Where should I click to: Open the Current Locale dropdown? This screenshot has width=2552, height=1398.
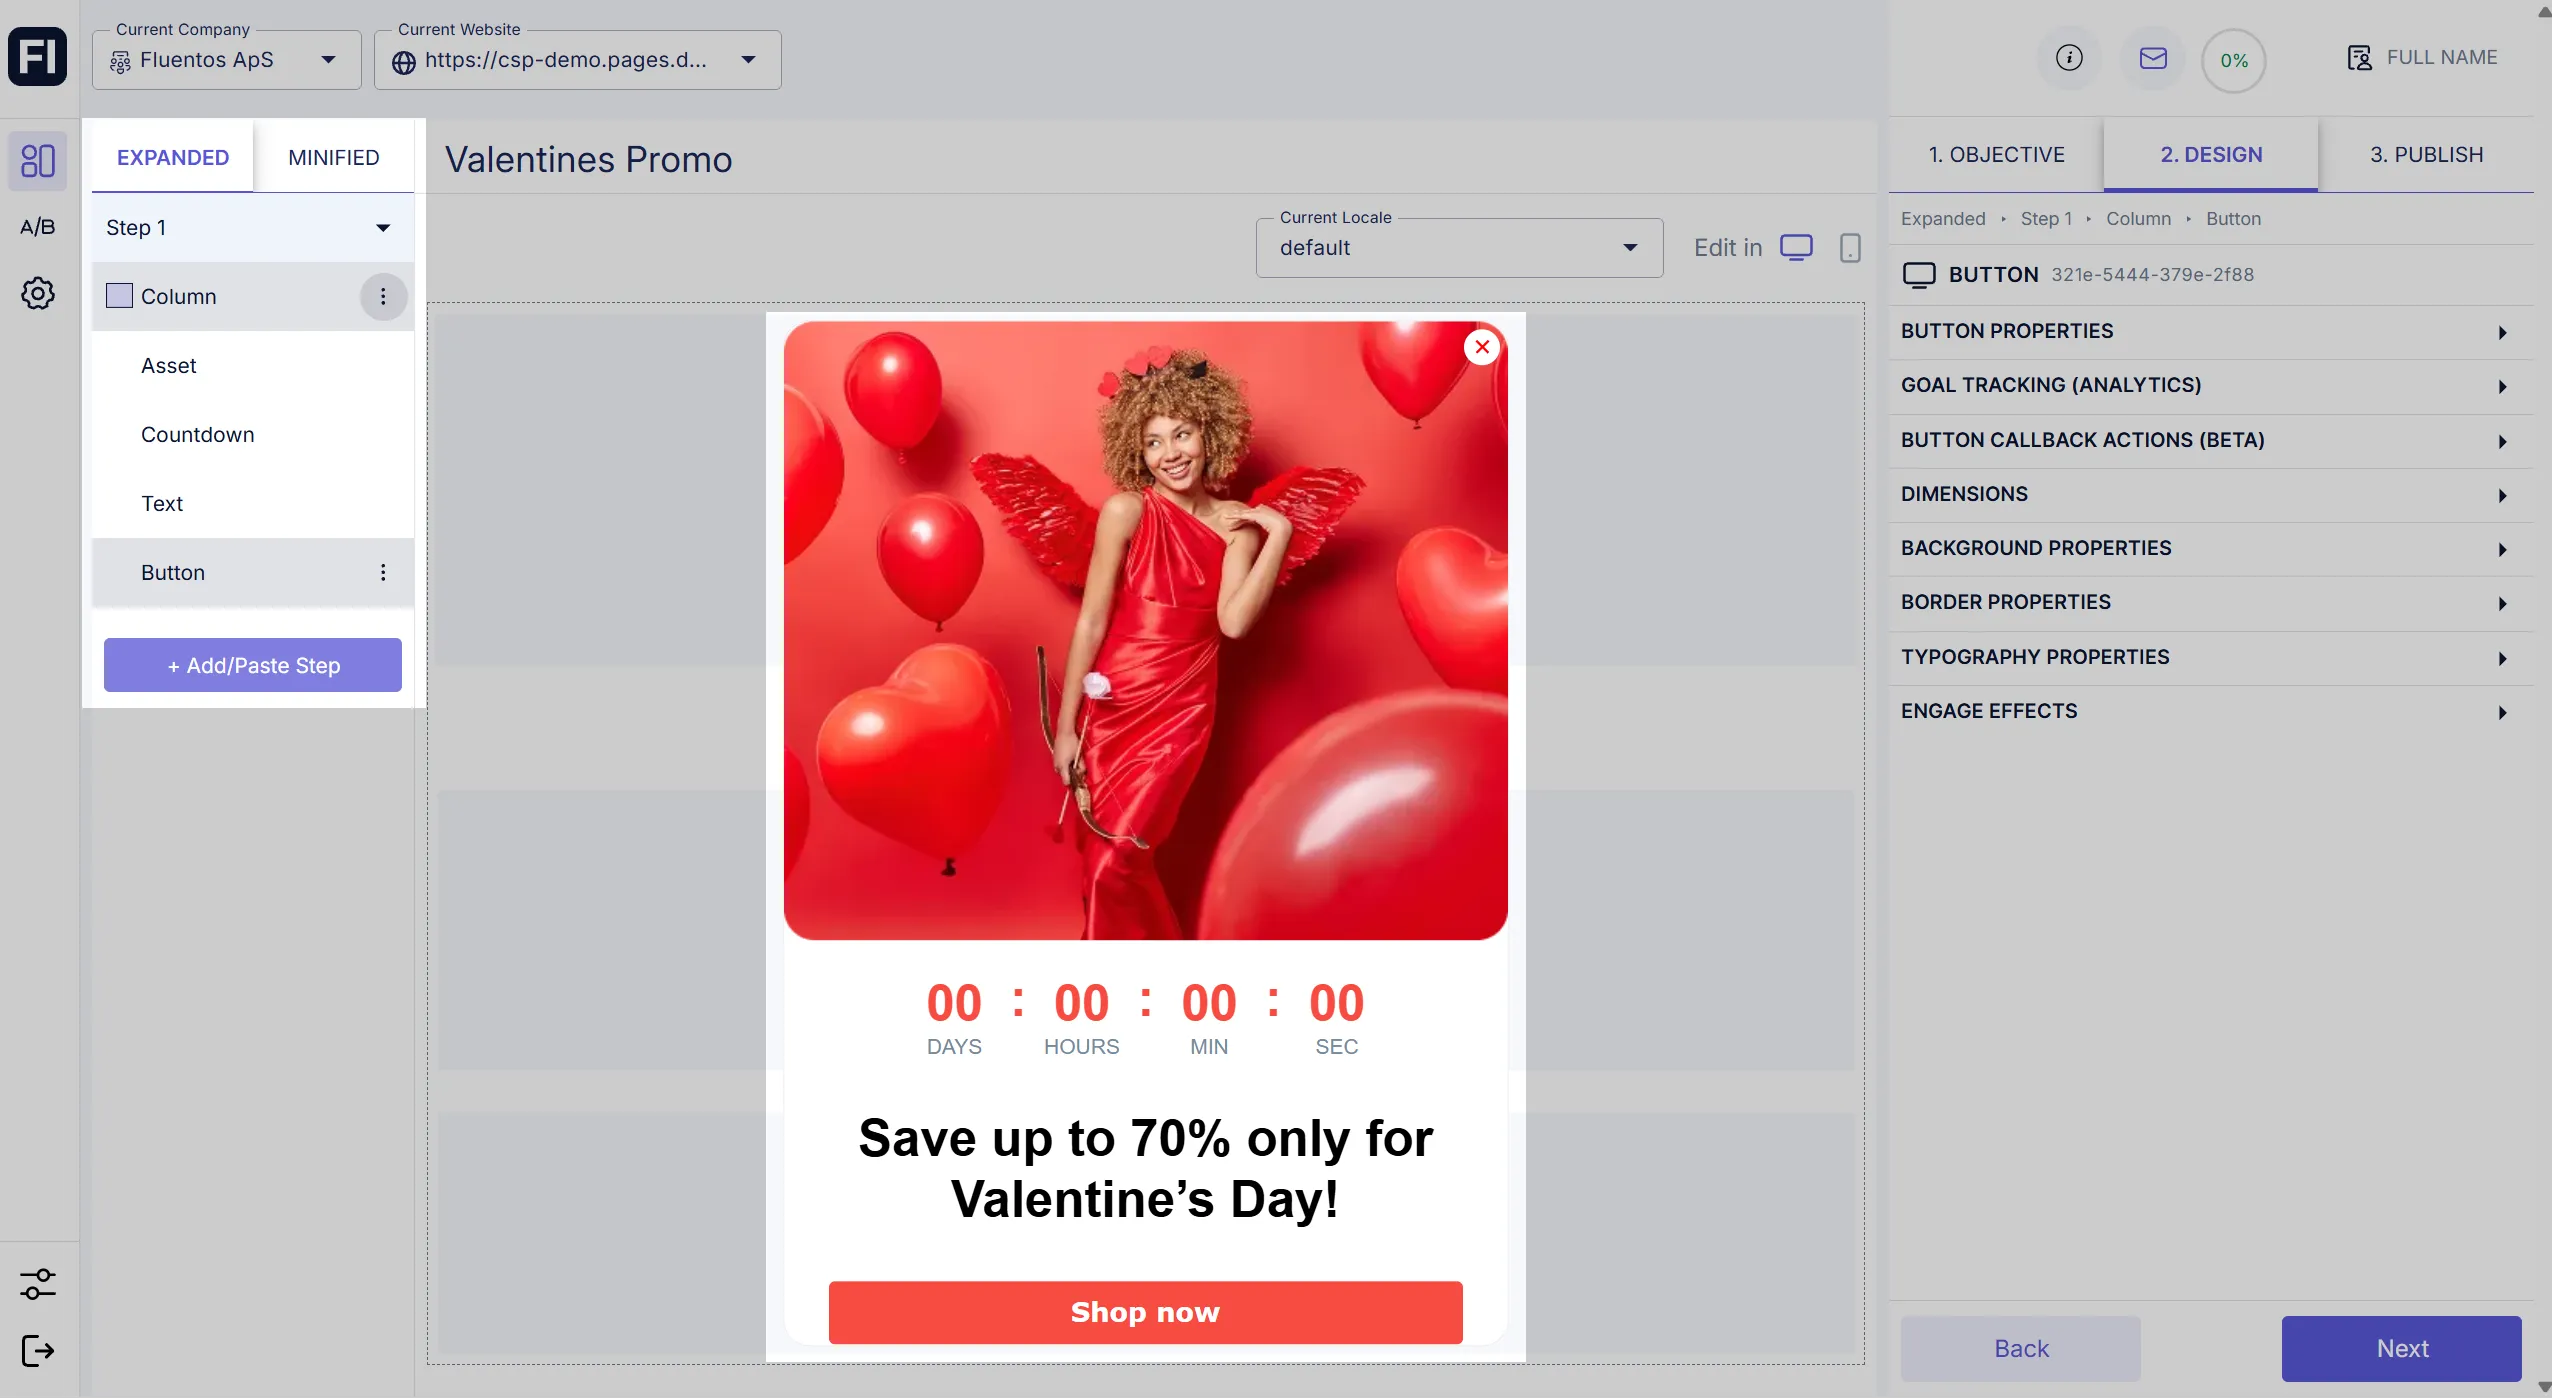1459,248
